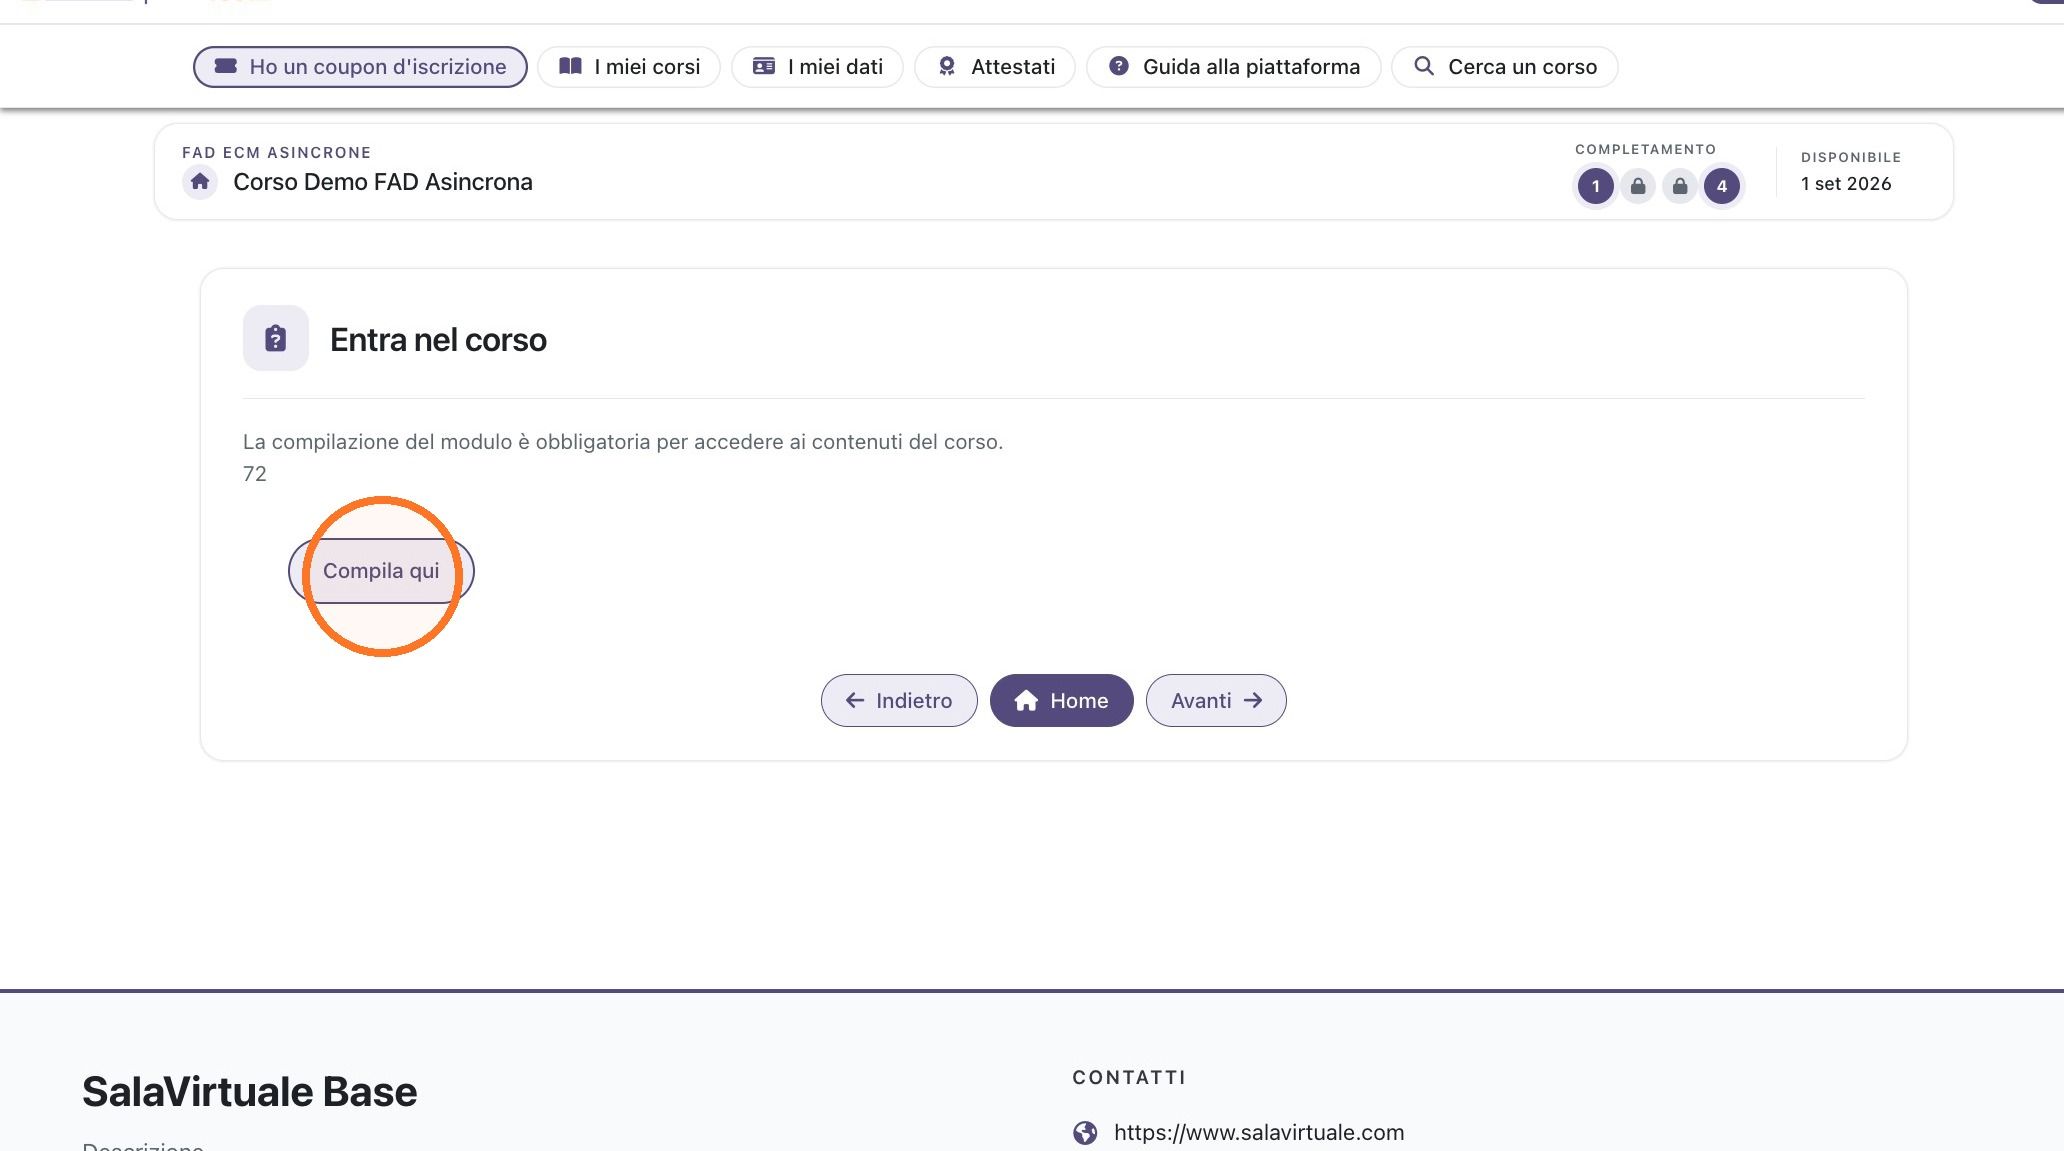Click the "Home" navigation button

[x=1062, y=700]
